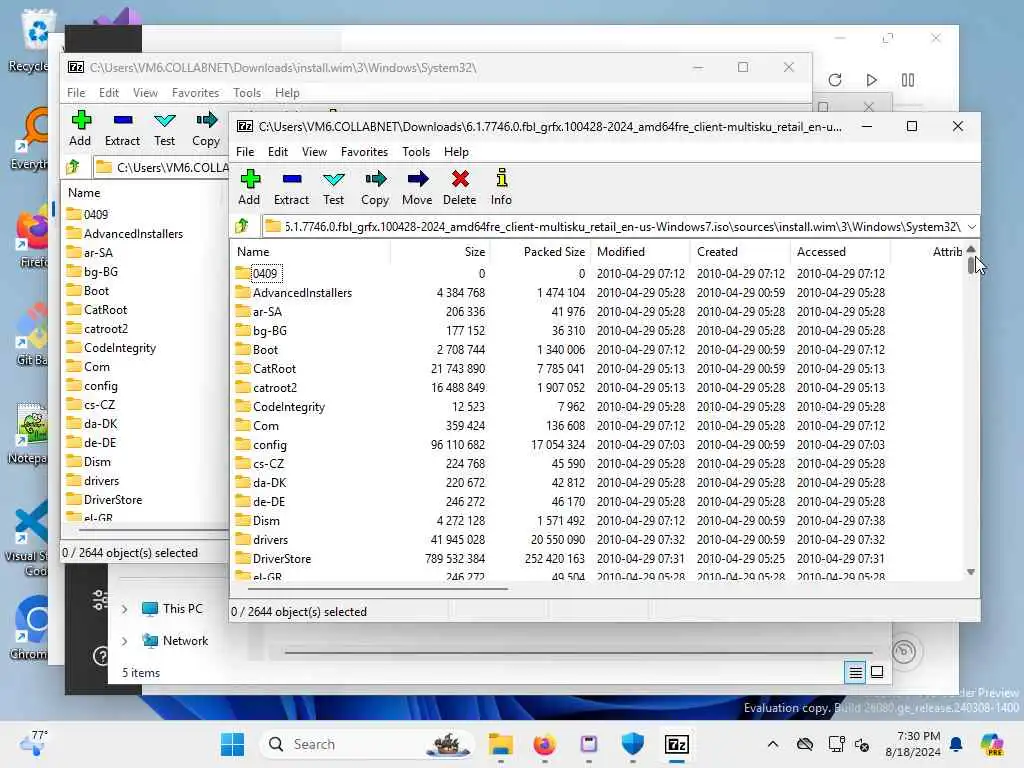Click Extract in the front 7-Zip toolbar
This screenshot has width=1024, height=768.
click(291, 187)
